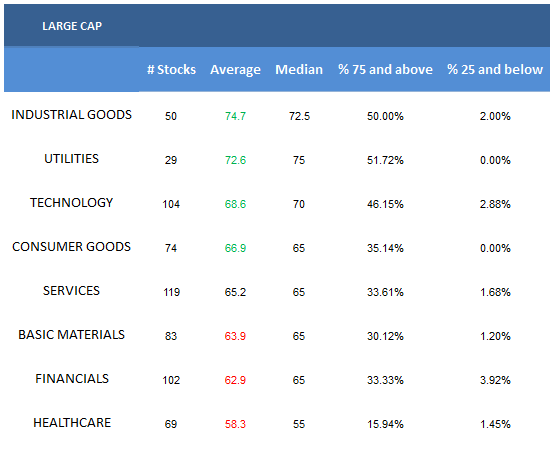Click the % 25 and below header
Screen dimensions: 556x449
click(495, 70)
